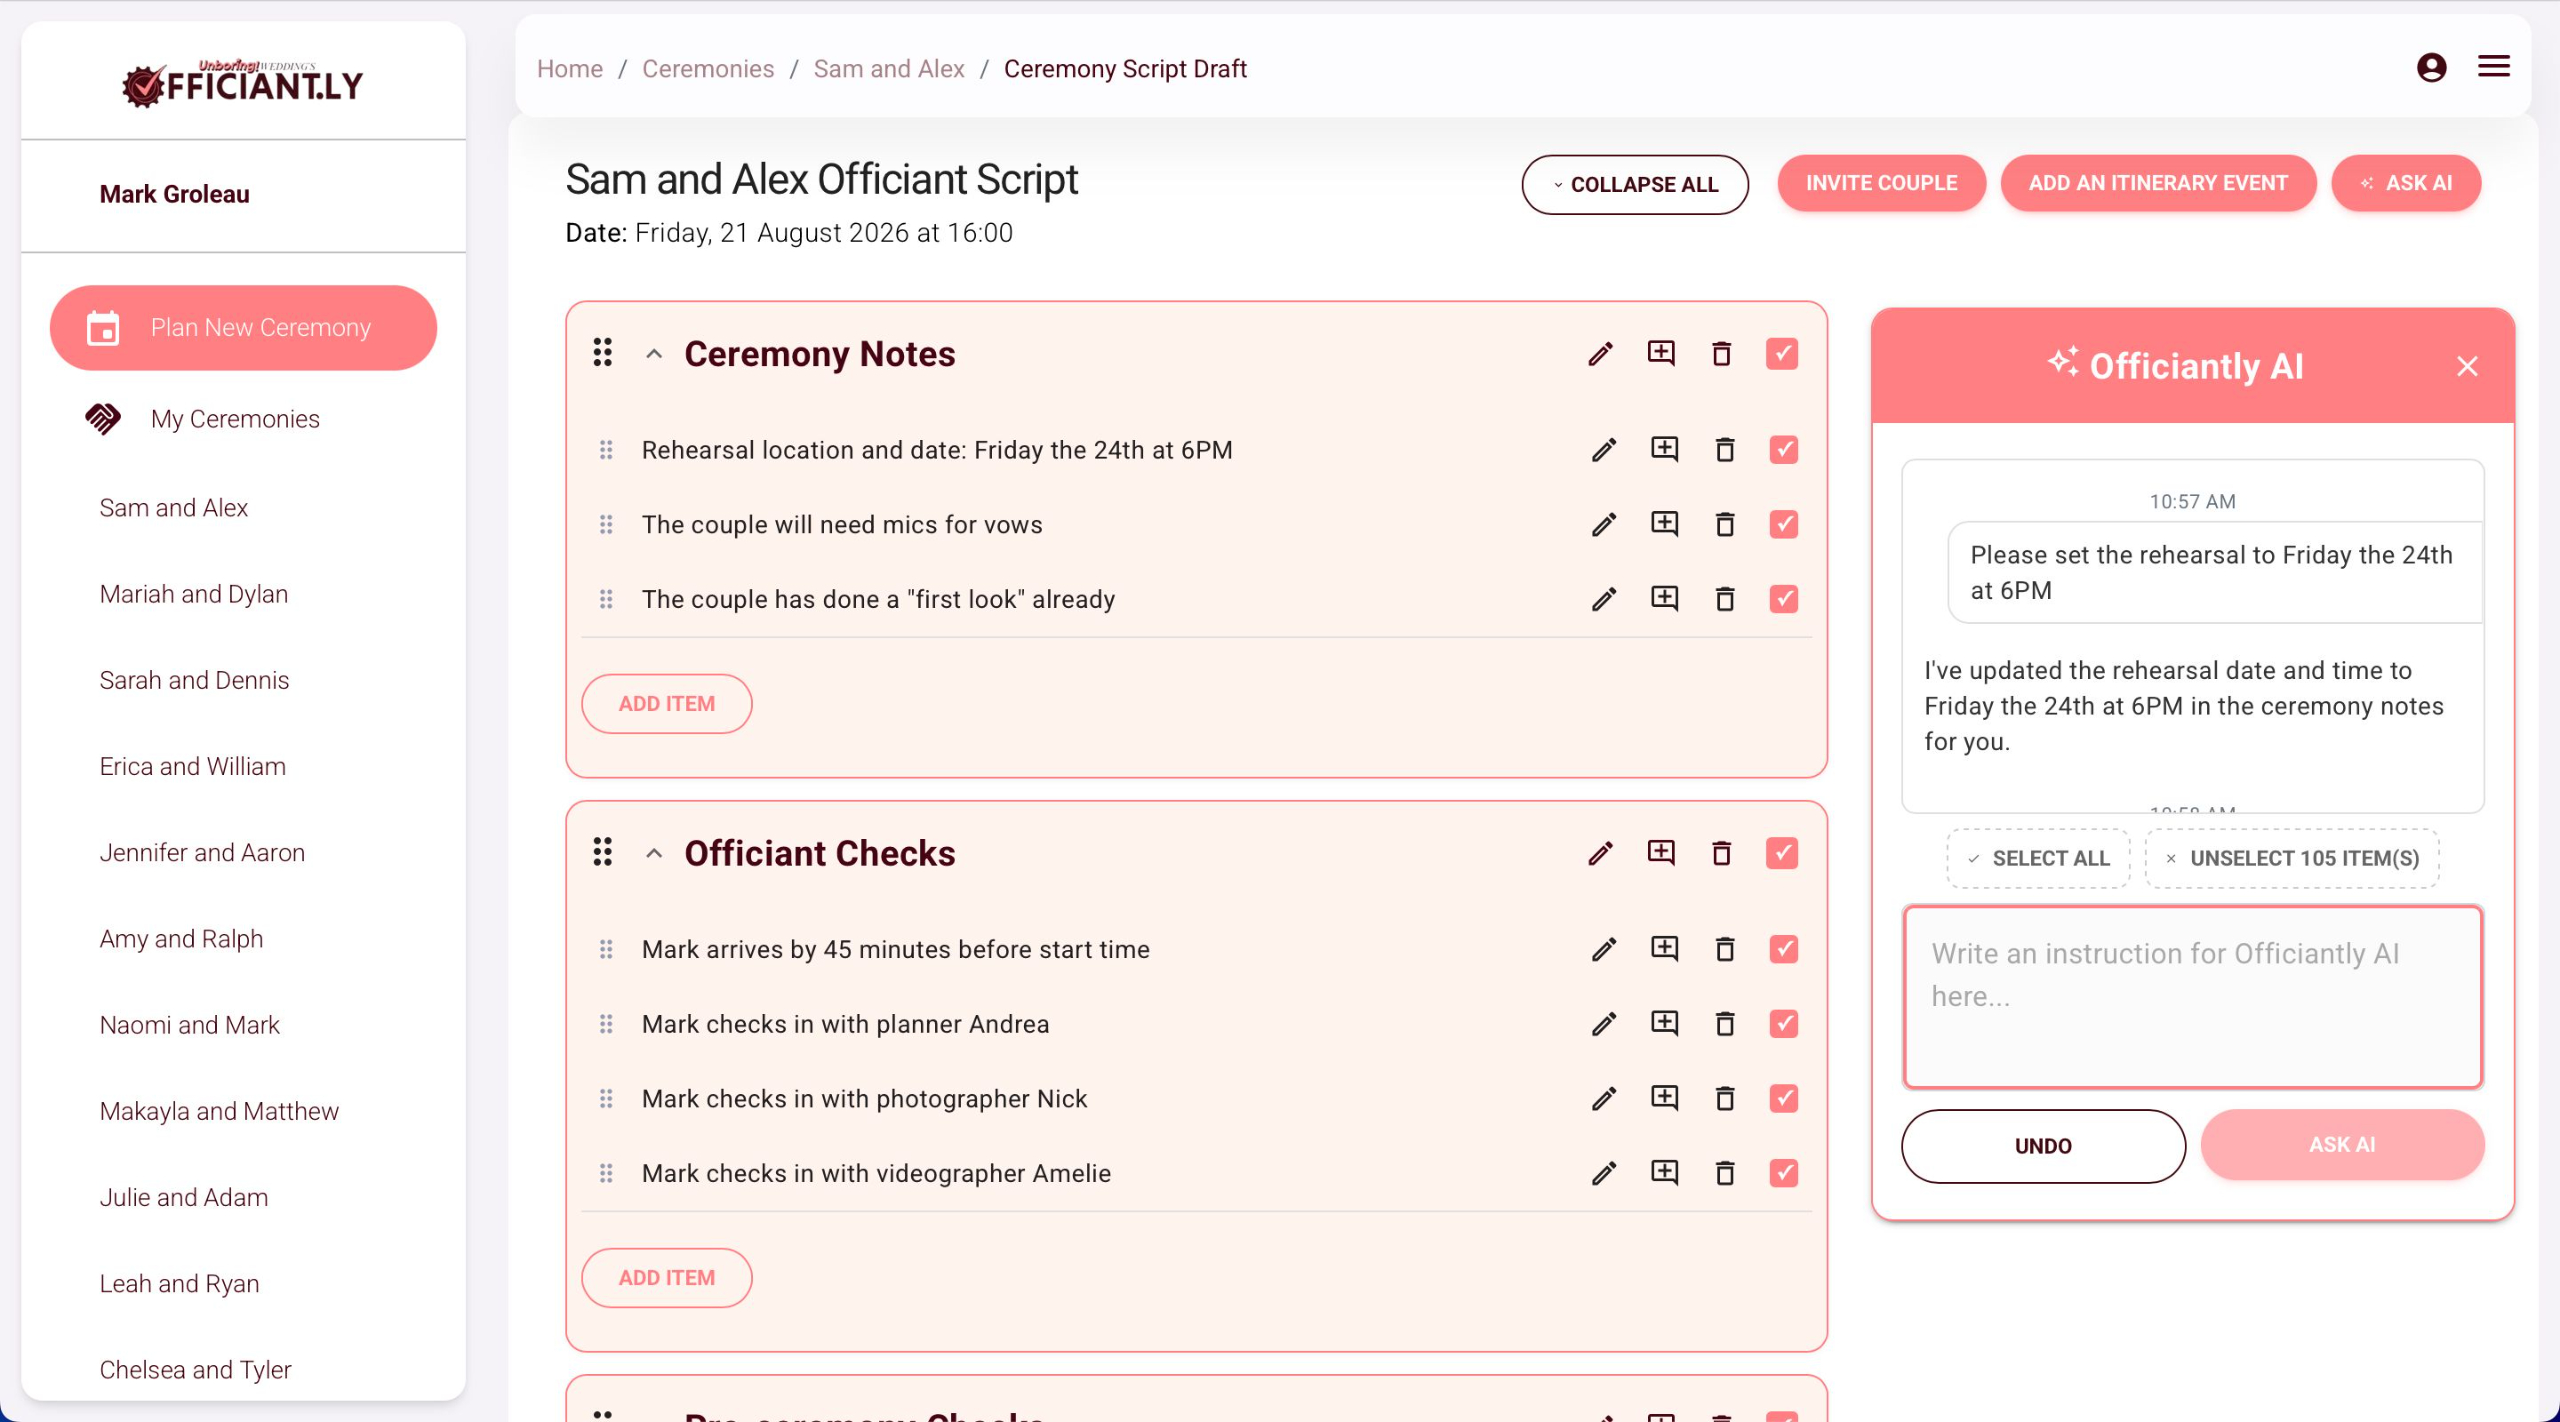Go to Ceremonies breadcrumb link

707,69
